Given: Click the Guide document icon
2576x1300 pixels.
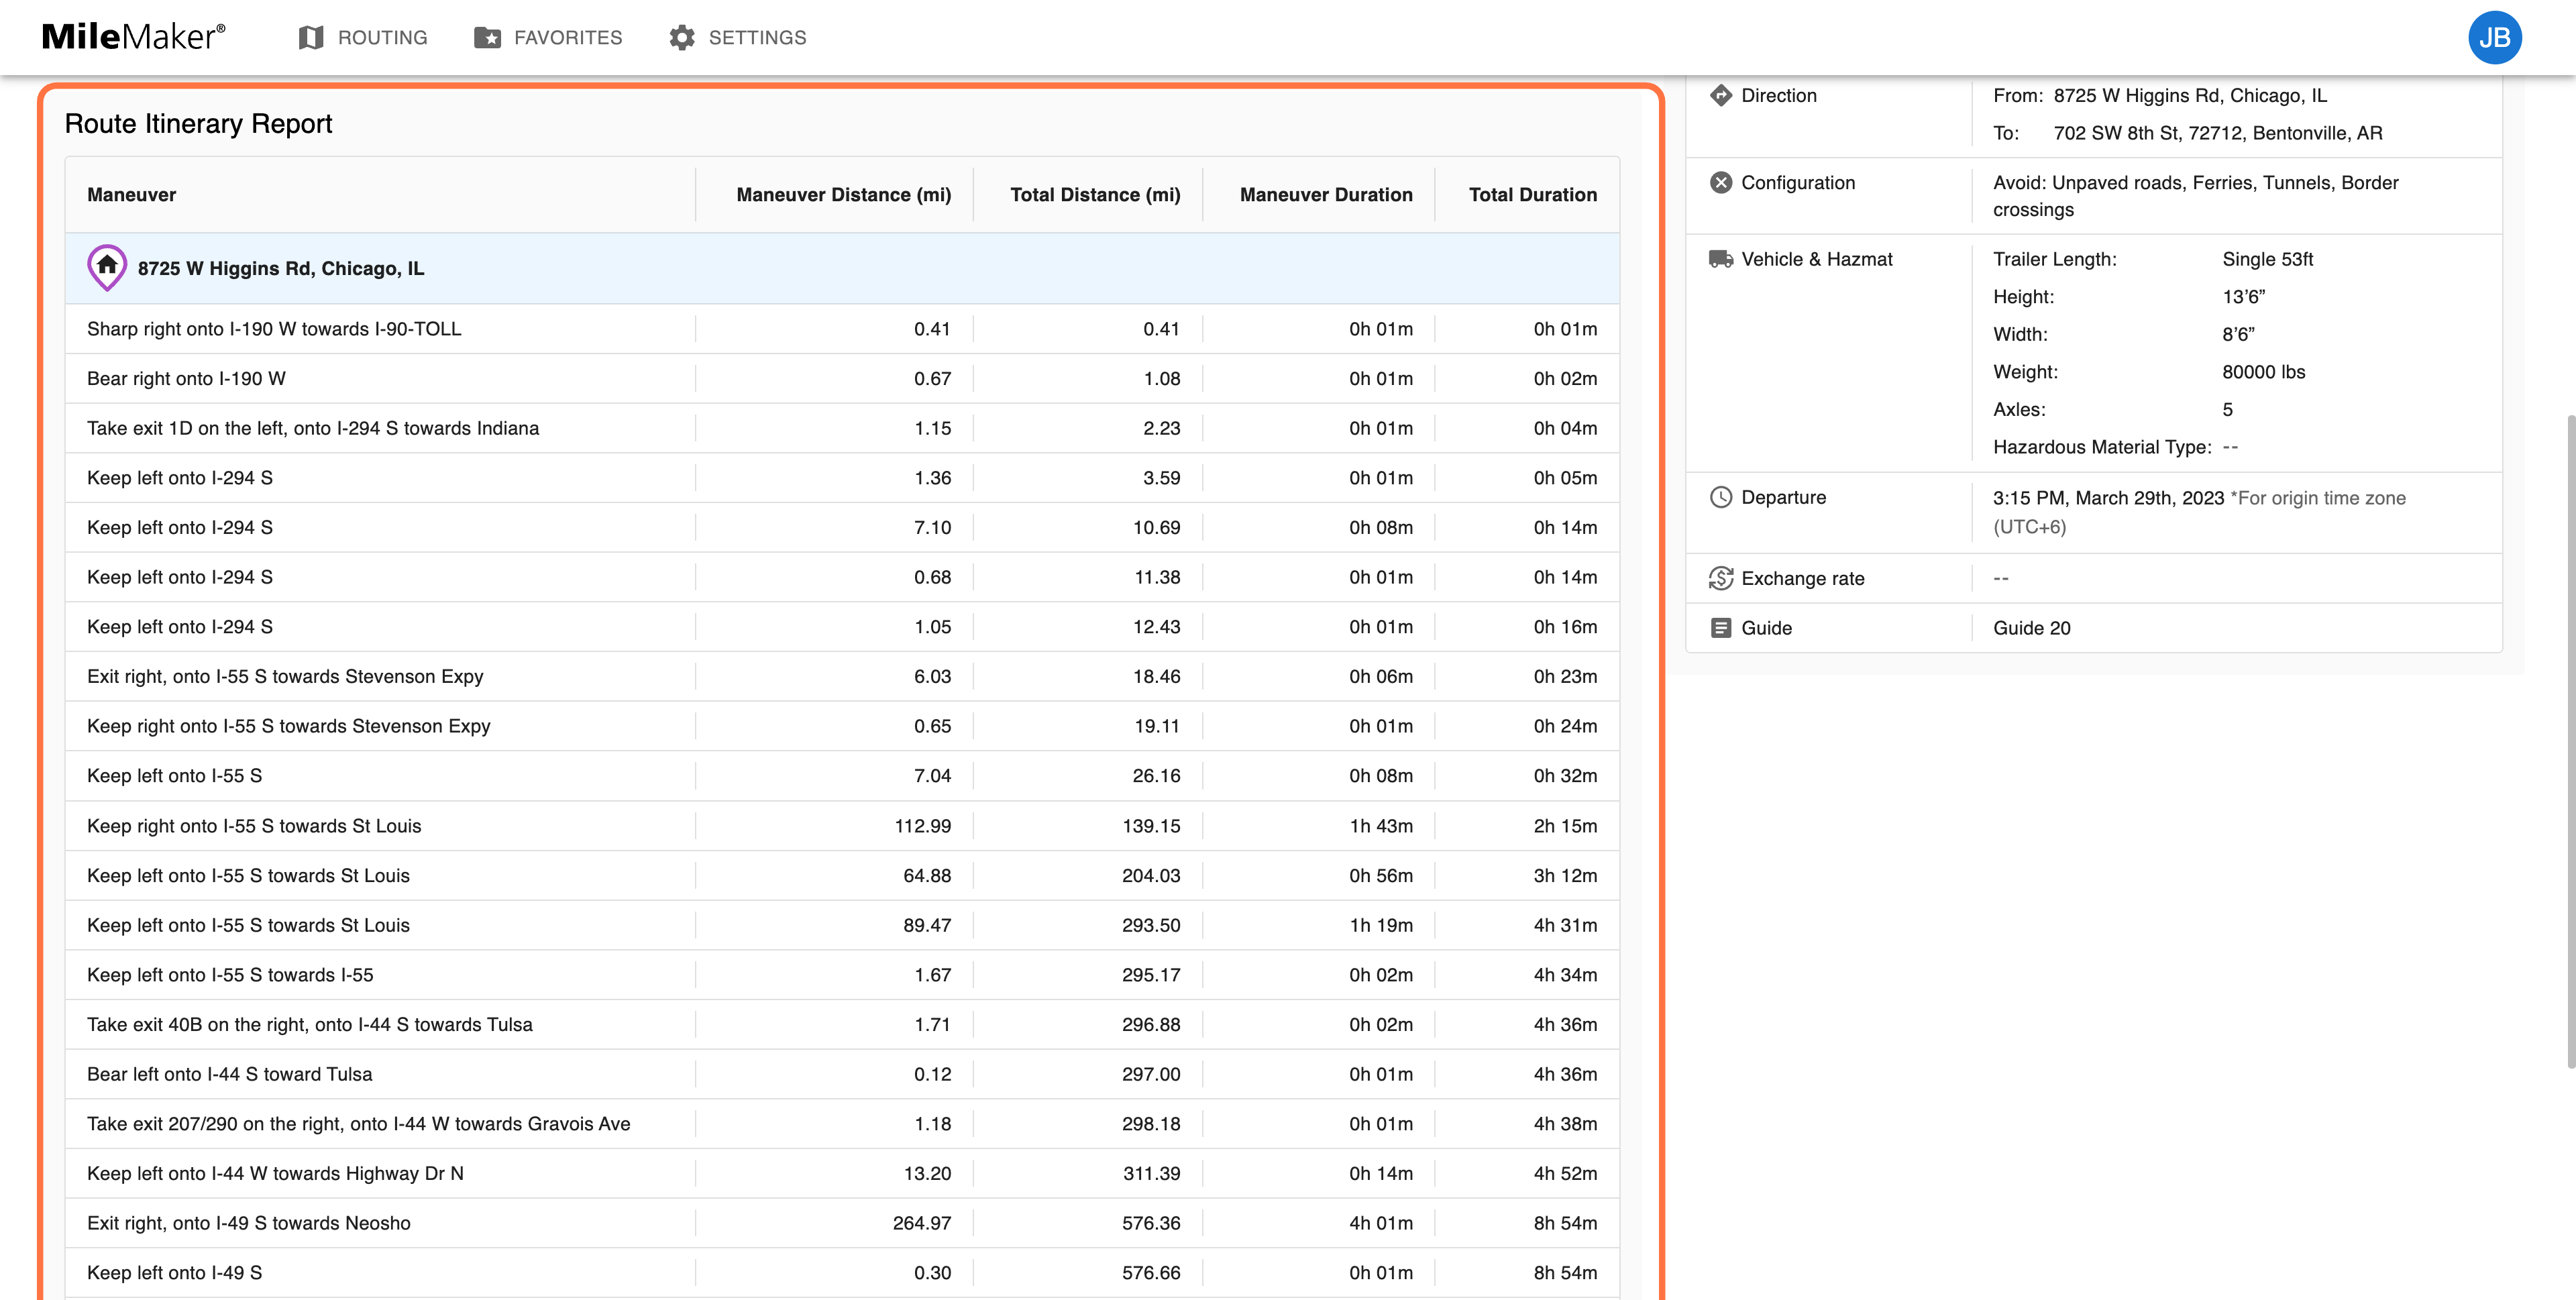Looking at the screenshot, I should click(x=1720, y=628).
